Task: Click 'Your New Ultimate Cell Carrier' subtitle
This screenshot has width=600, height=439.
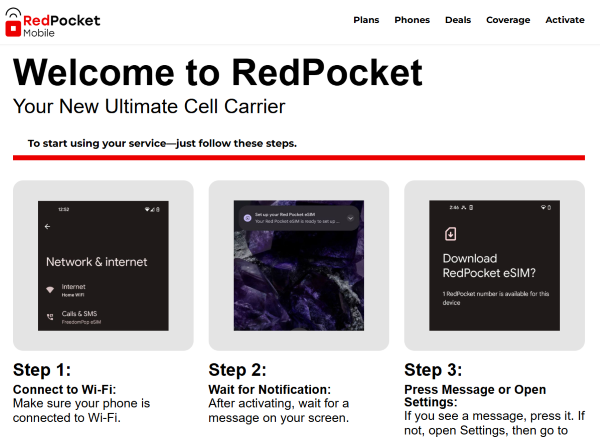Action: click(149, 106)
